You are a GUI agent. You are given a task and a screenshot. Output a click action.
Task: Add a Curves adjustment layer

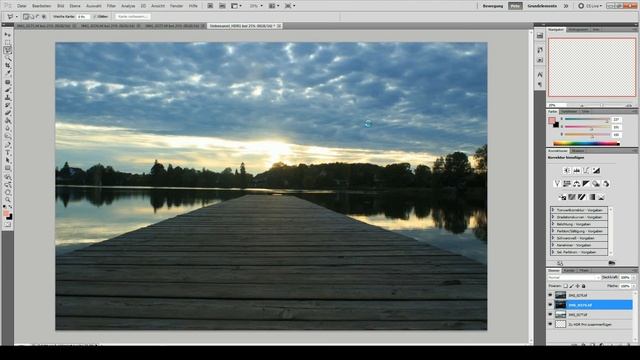coord(586,171)
